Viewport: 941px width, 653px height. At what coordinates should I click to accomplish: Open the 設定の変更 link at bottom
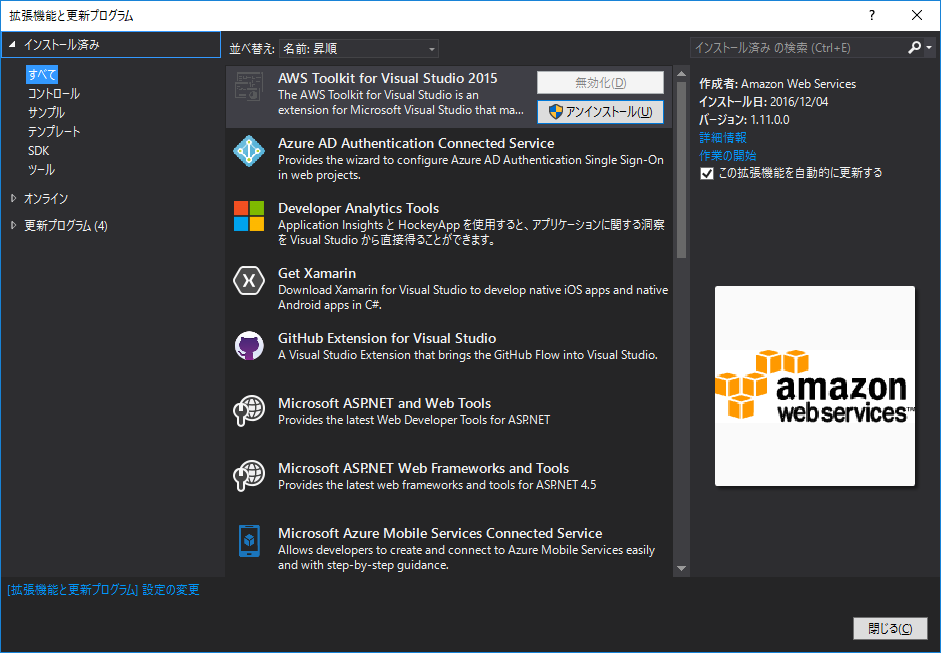103,589
